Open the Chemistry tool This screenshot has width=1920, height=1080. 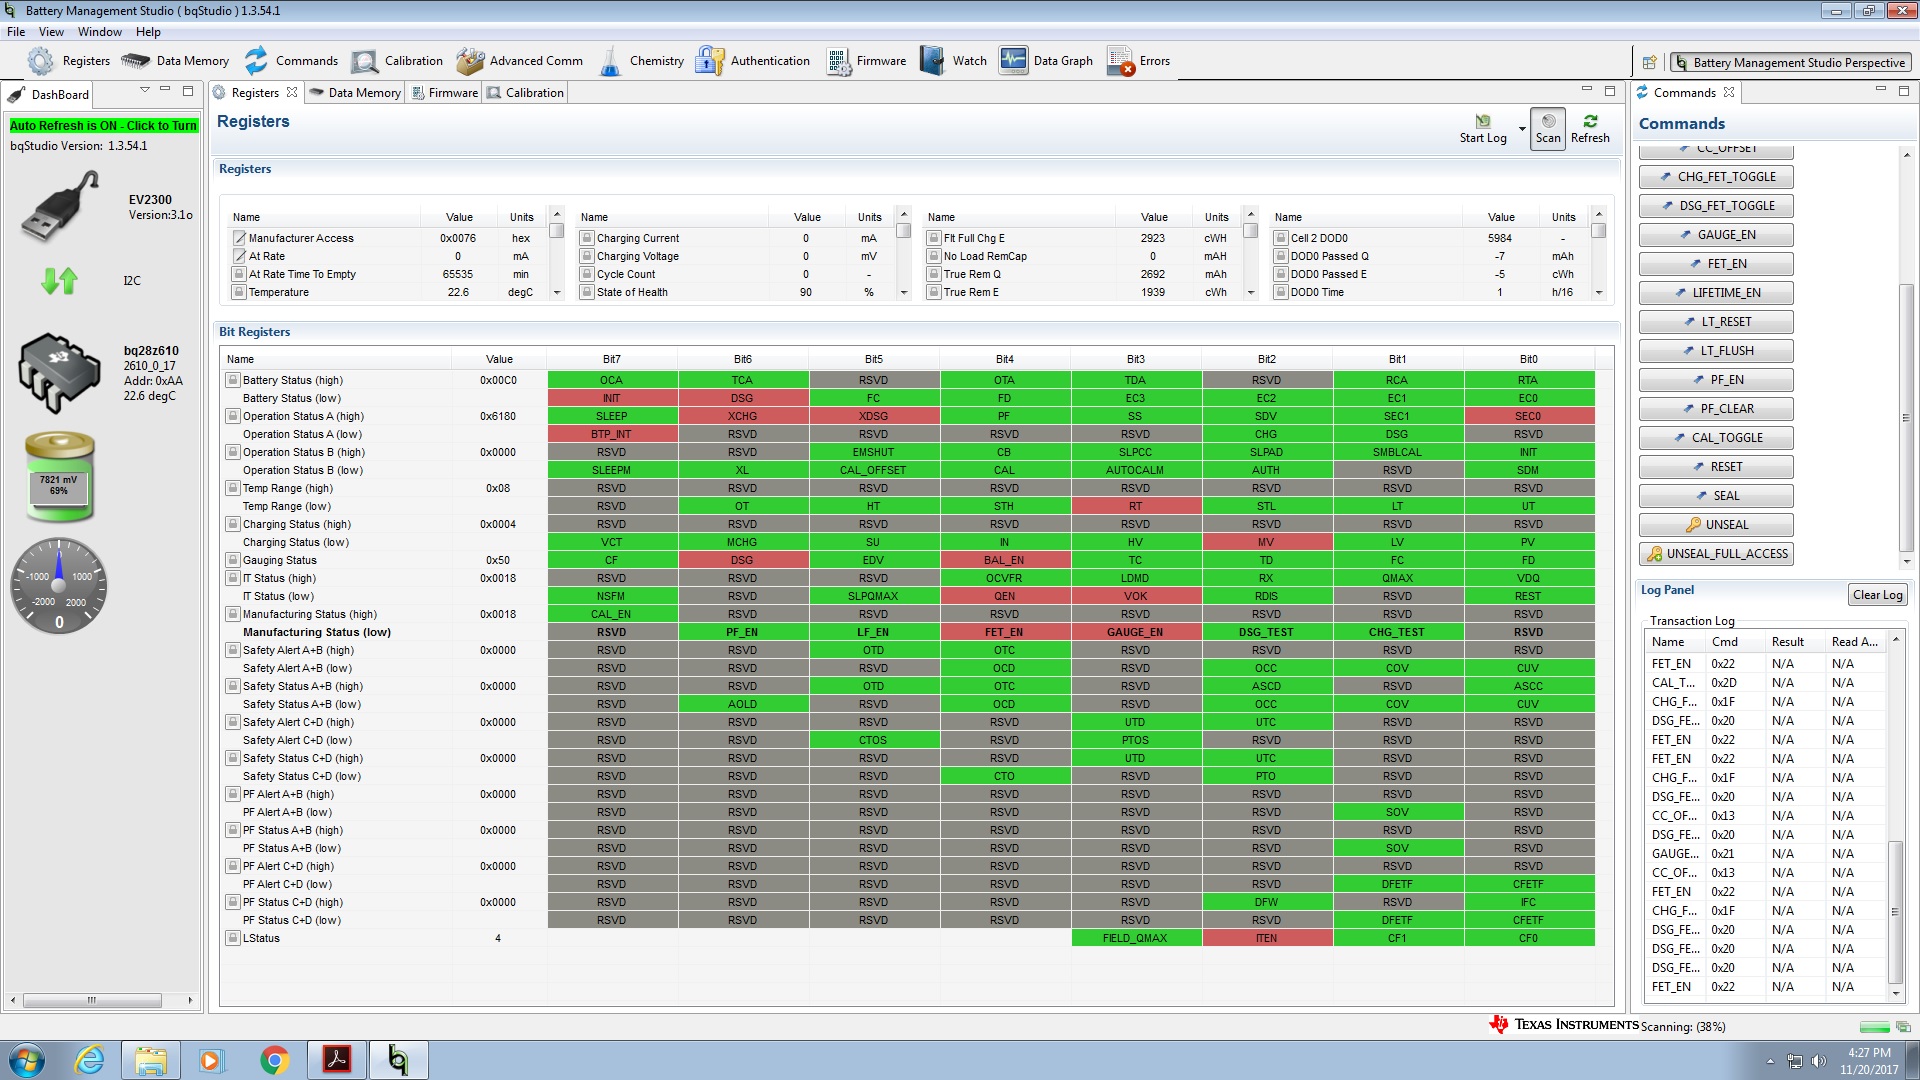point(640,61)
